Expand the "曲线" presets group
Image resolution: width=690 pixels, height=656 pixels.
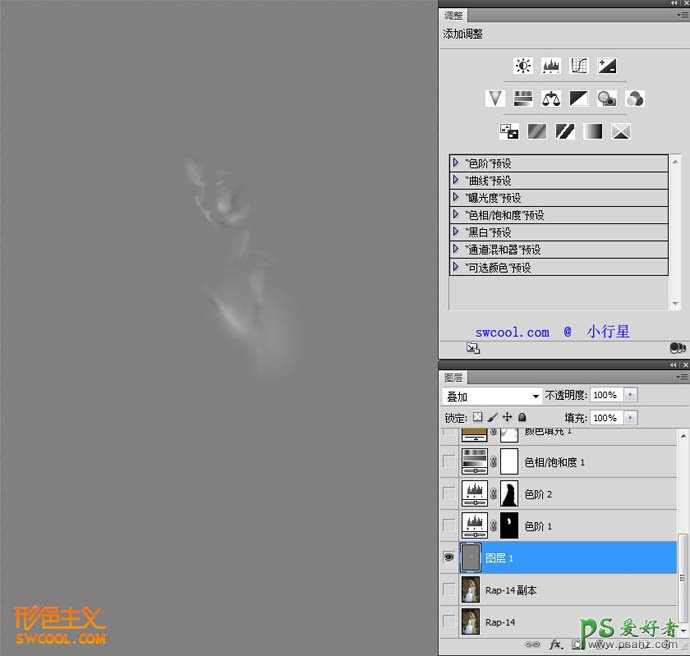(456, 180)
